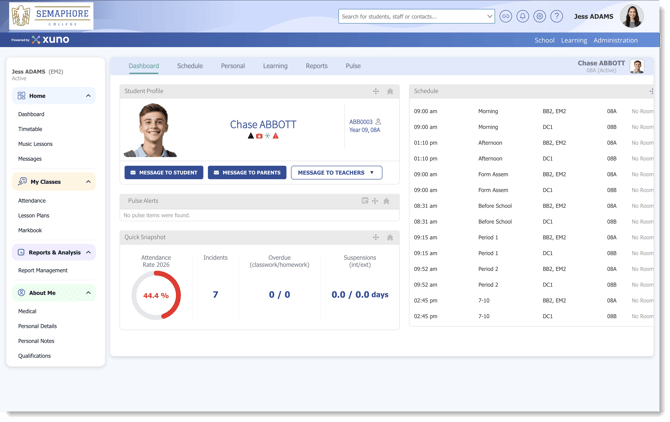670x422 pixels.
Task: Open the settings gear icon in header
Action: (540, 16)
